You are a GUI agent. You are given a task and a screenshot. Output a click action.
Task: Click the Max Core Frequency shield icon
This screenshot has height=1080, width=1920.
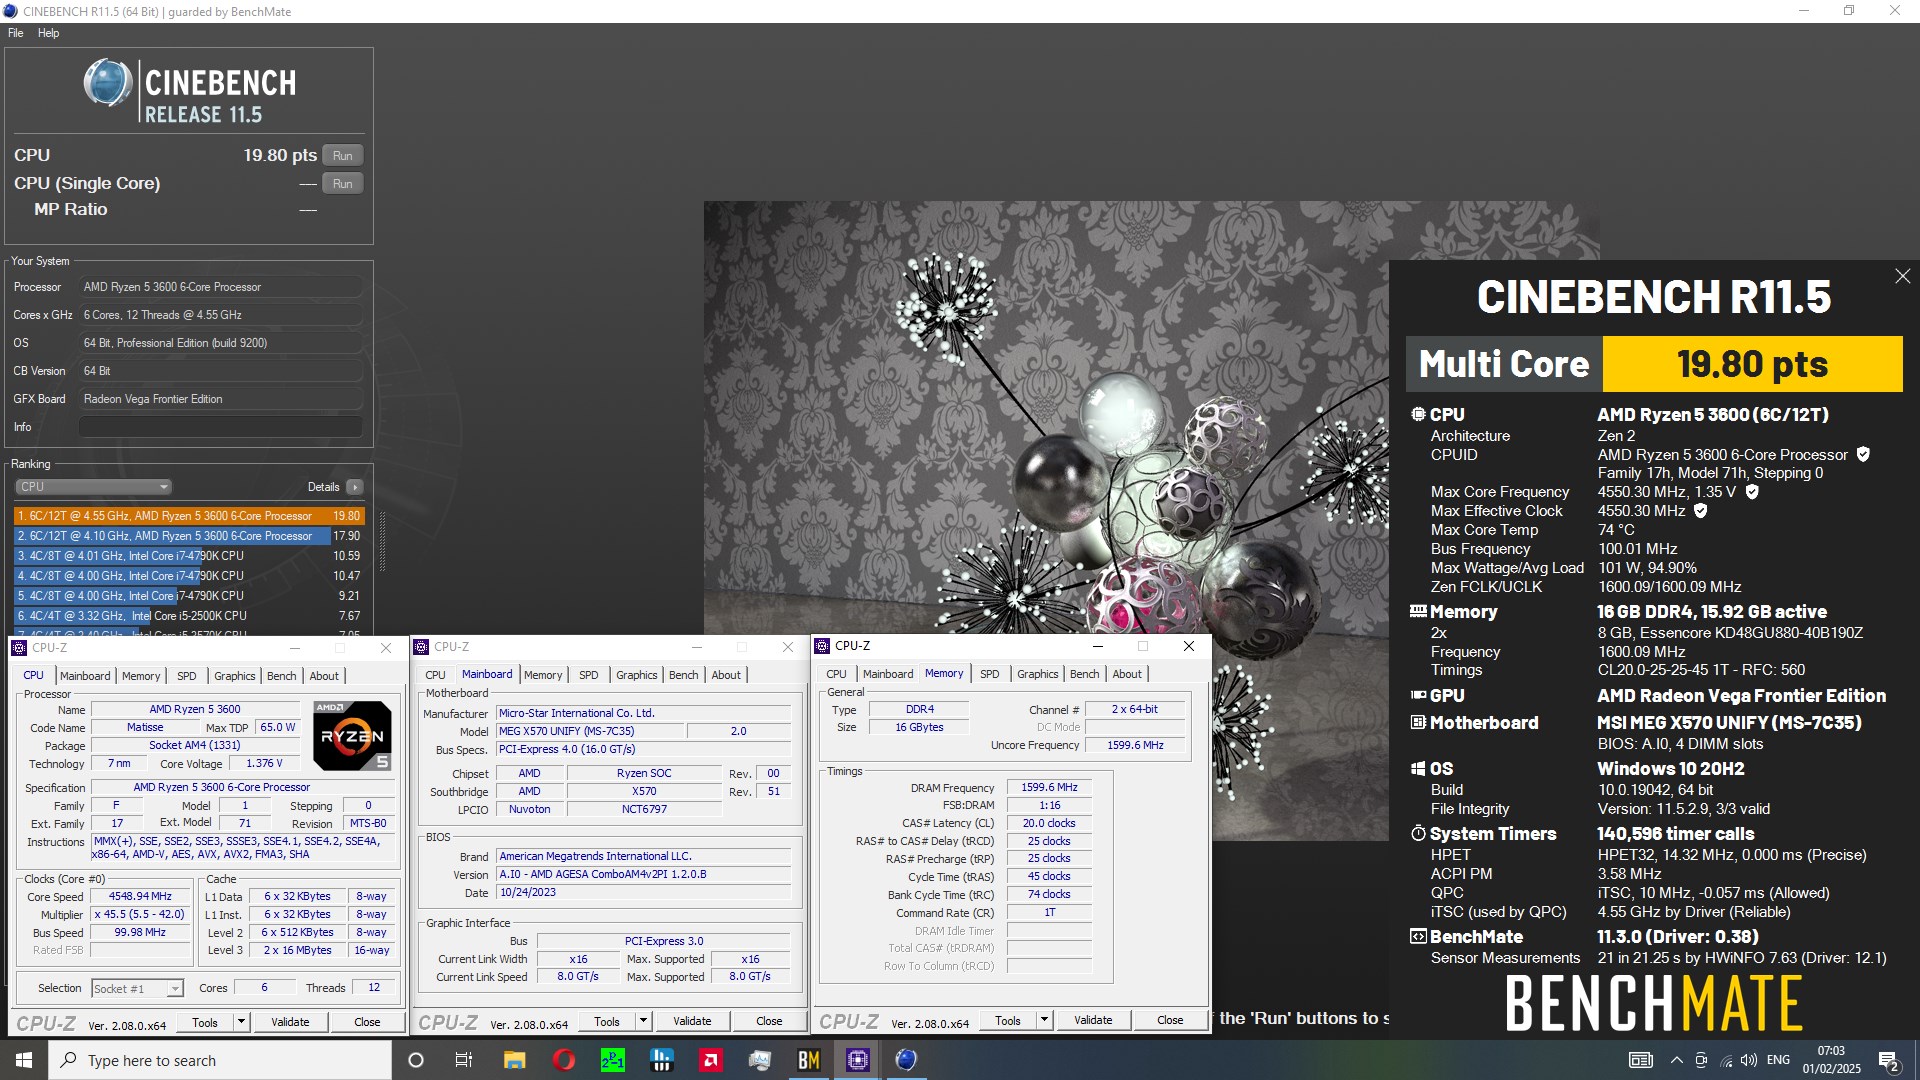(1752, 491)
